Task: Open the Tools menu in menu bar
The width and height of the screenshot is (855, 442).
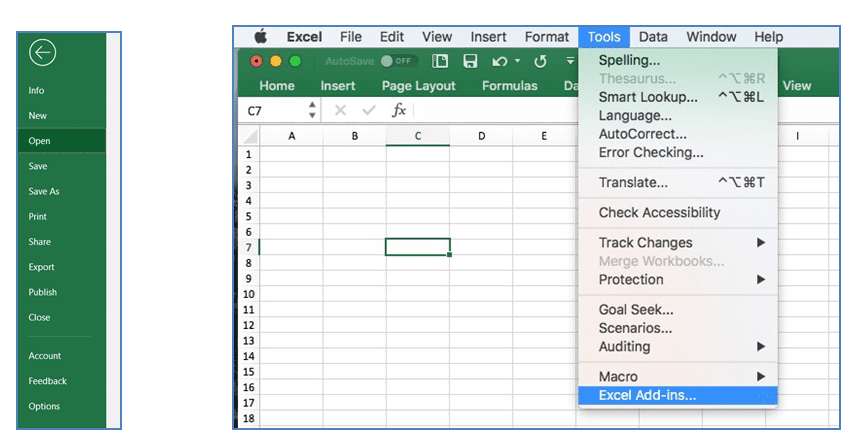Action: click(604, 37)
